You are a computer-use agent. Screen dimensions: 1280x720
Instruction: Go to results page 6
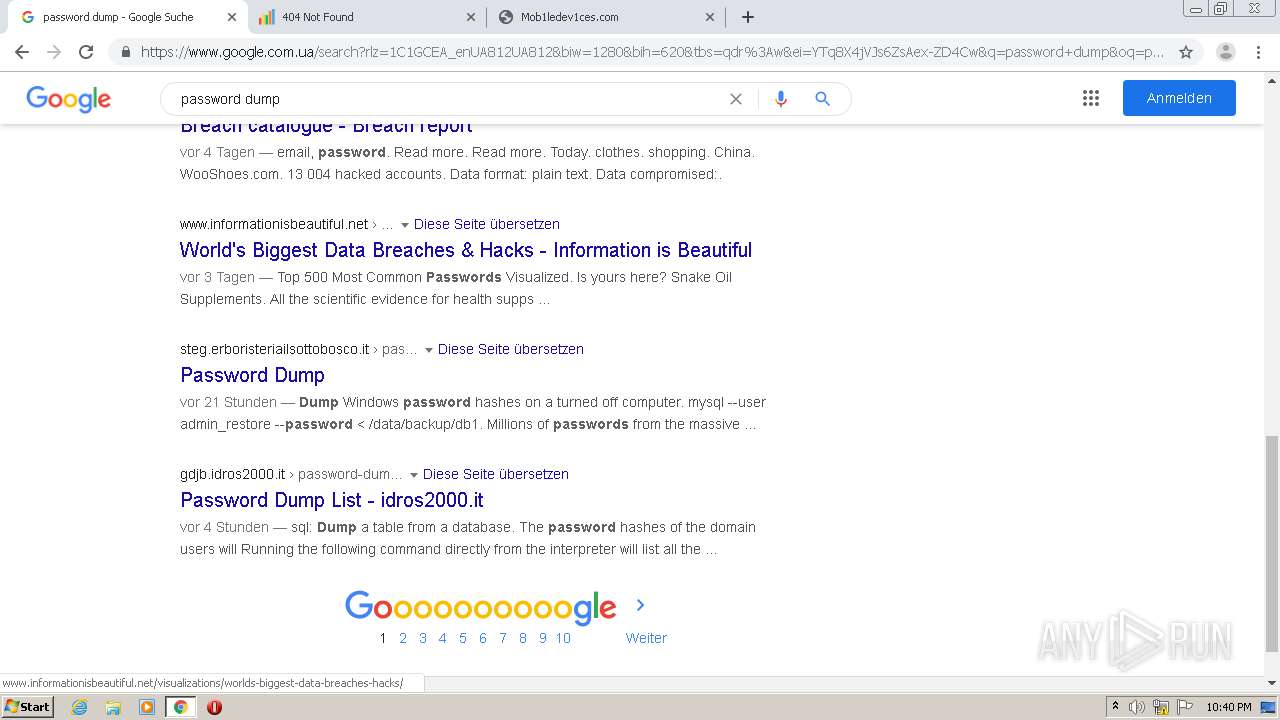483,638
